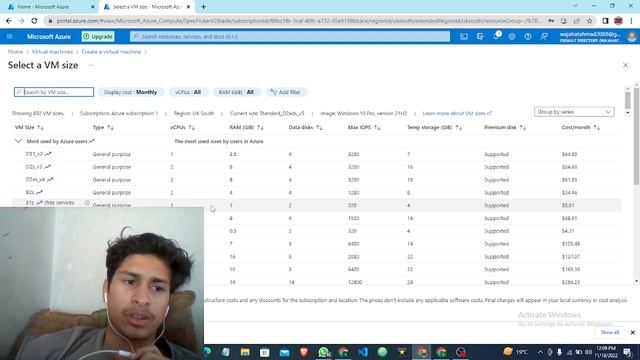Collapse the Most used by Azure users group
This screenshot has width=640, height=360.
(x=18, y=141)
